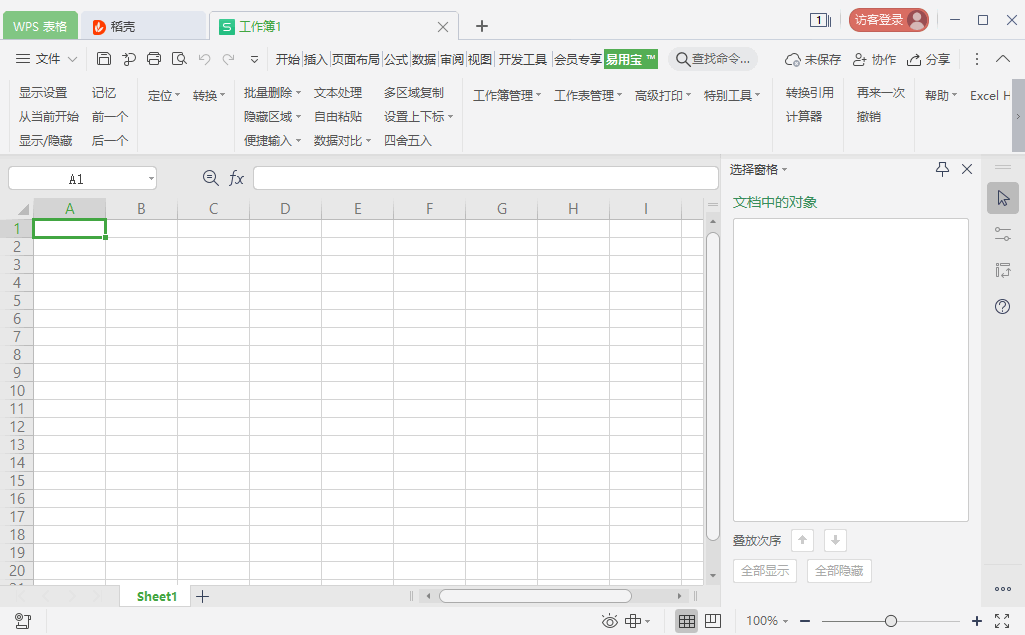
Task: Expand the 转换 dropdown
Action: (209, 95)
